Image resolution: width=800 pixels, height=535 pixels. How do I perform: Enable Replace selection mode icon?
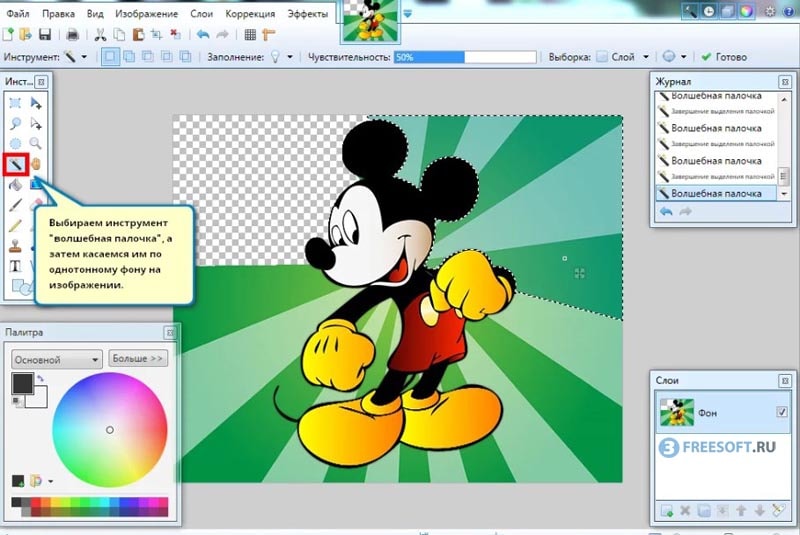pyautogui.click(x=110, y=57)
